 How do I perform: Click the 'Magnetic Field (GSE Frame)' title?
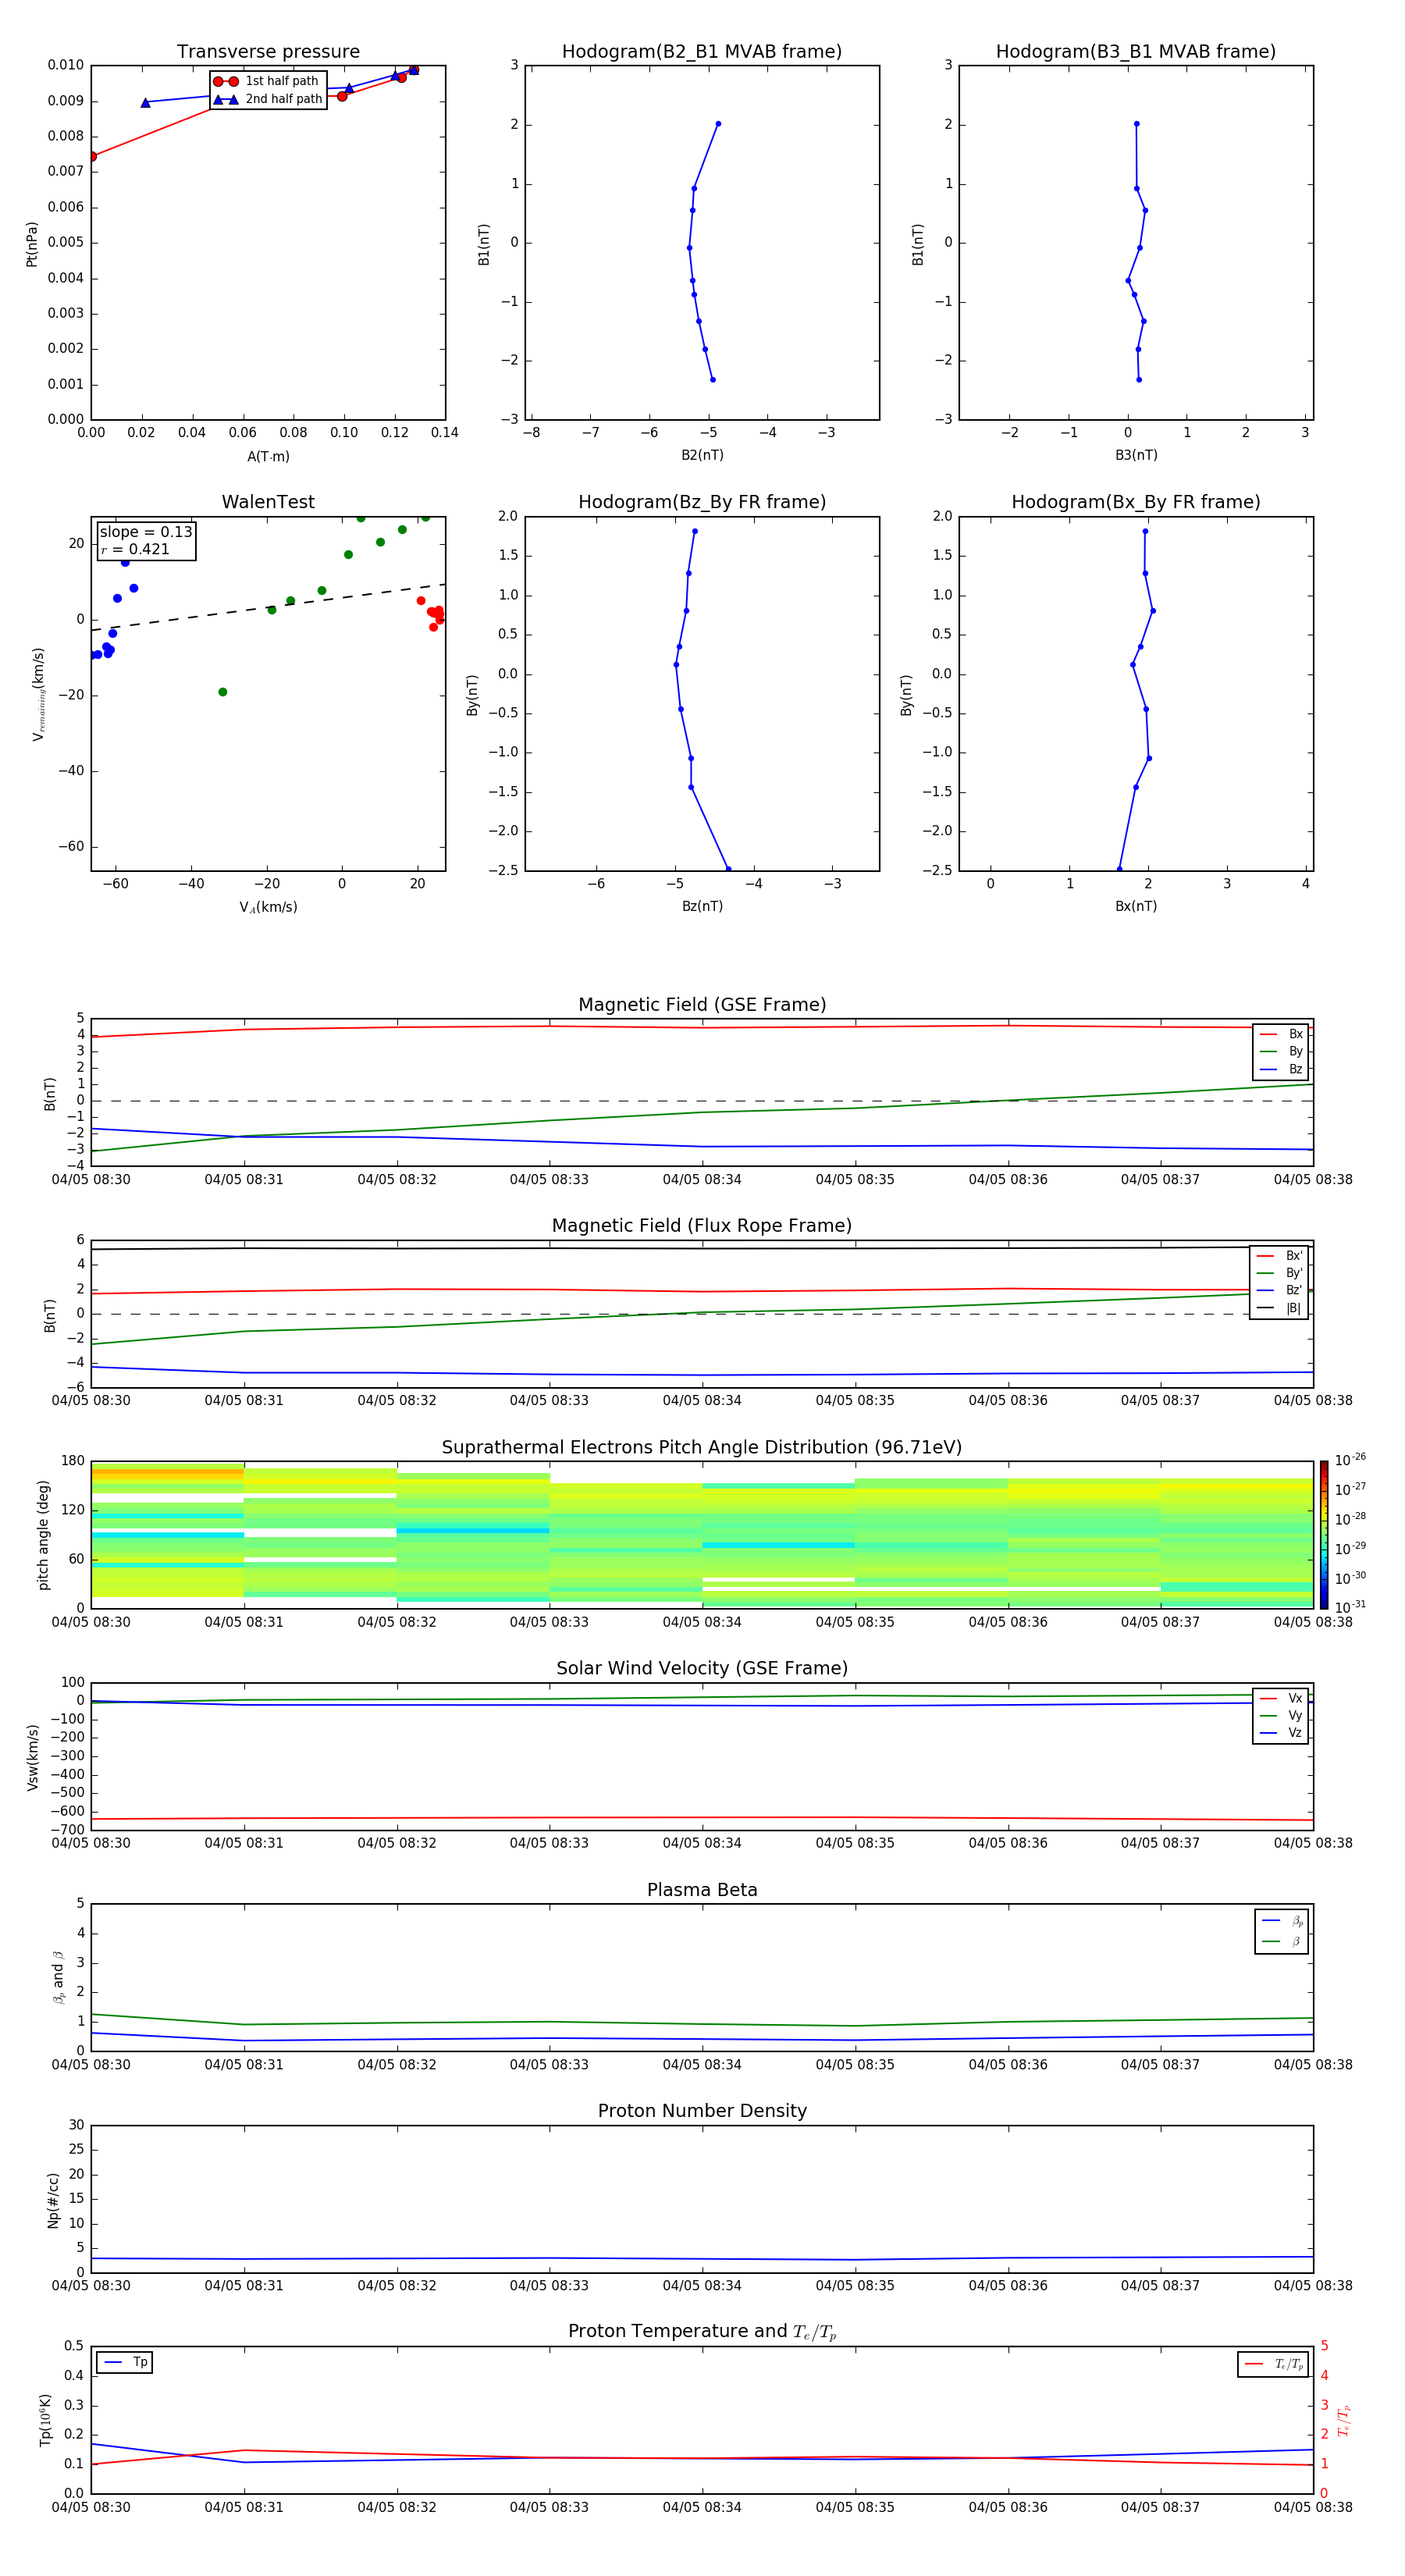[x=702, y=1005]
